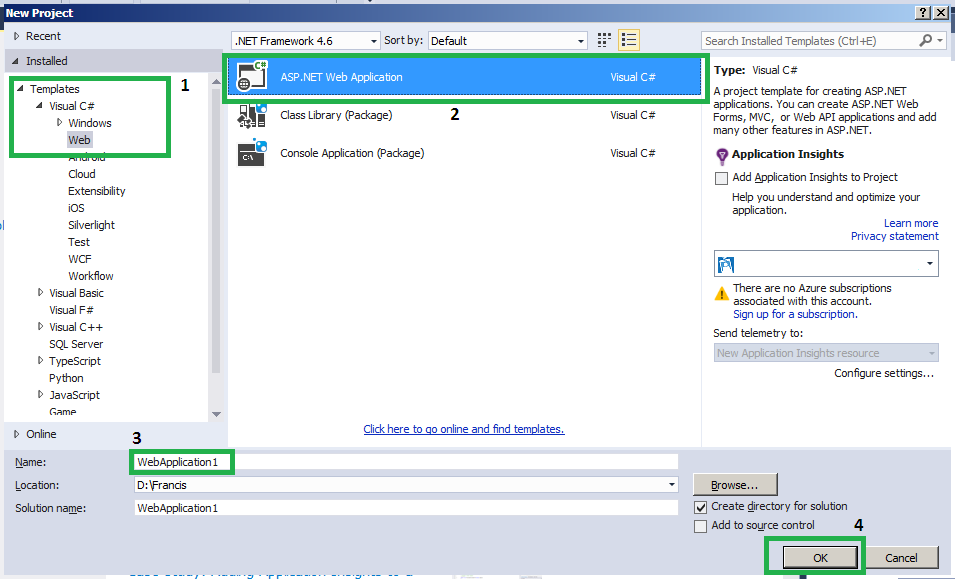Click Configure settings...
The height and width of the screenshot is (579, 955).
coord(884,373)
